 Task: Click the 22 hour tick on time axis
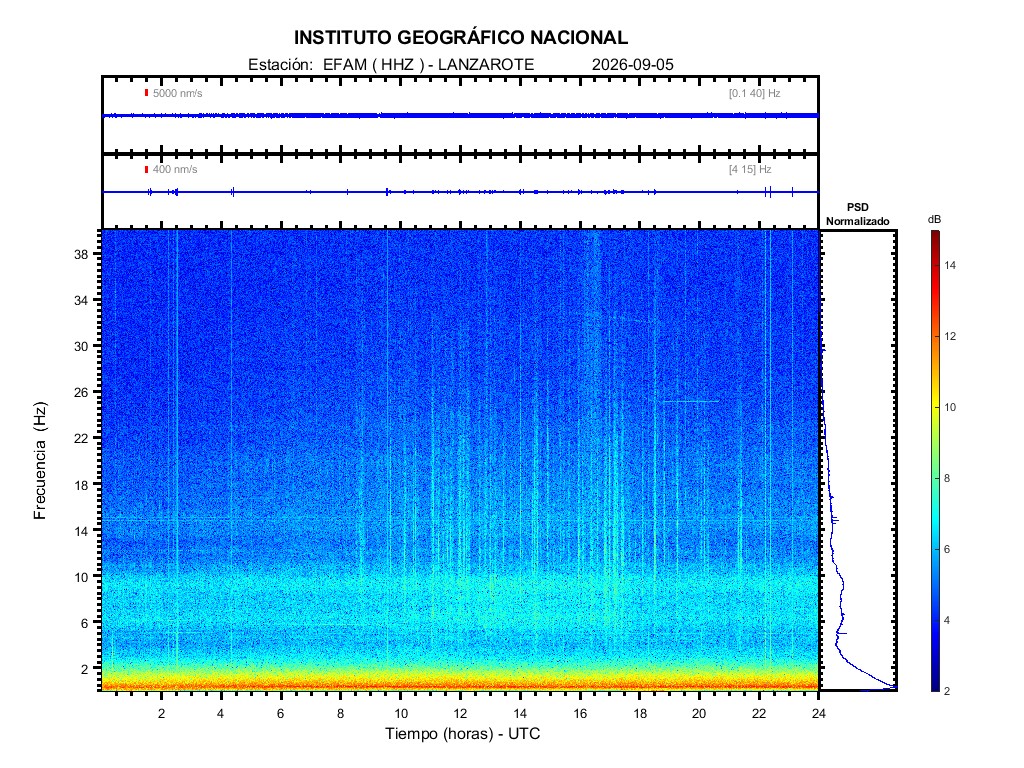point(759,714)
